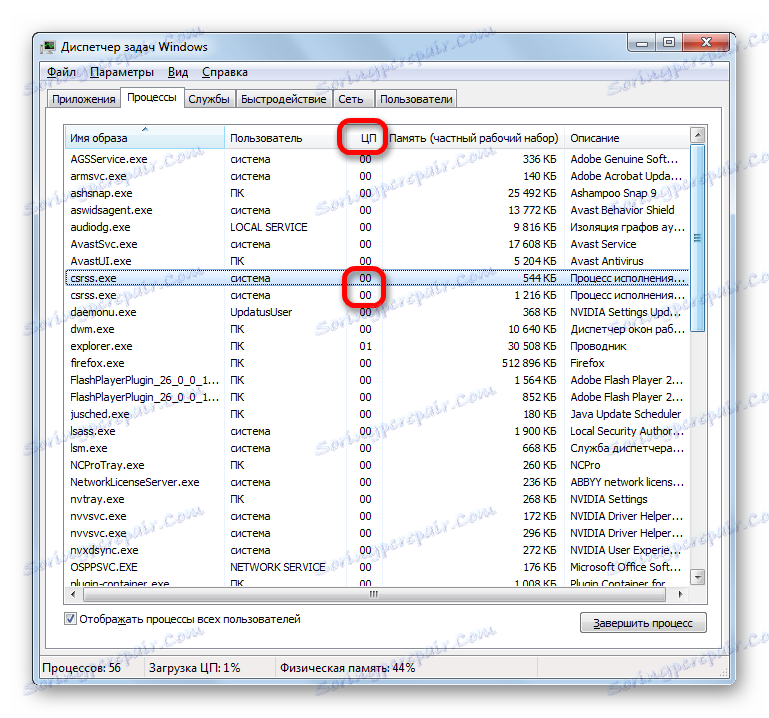
Task: Click Физическая память: 44% status entry
Action: (x=347, y=667)
